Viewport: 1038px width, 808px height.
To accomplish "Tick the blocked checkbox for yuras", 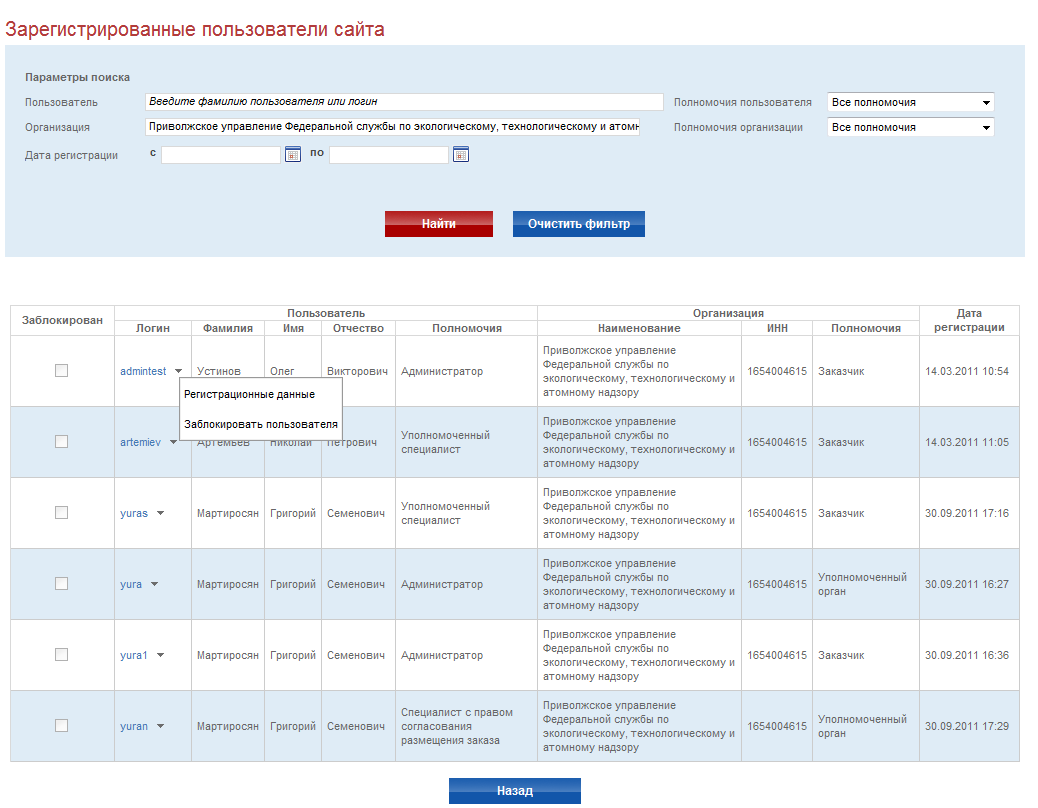I will (x=62, y=512).
